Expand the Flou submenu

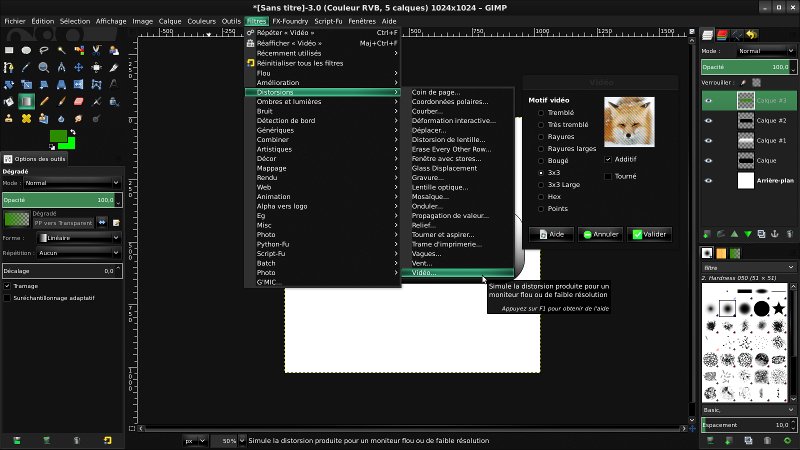coord(323,73)
